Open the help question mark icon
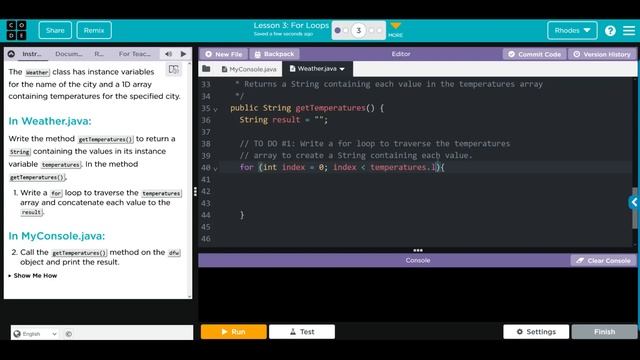This screenshot has height=360, width=640. click(x=610, y=31)
